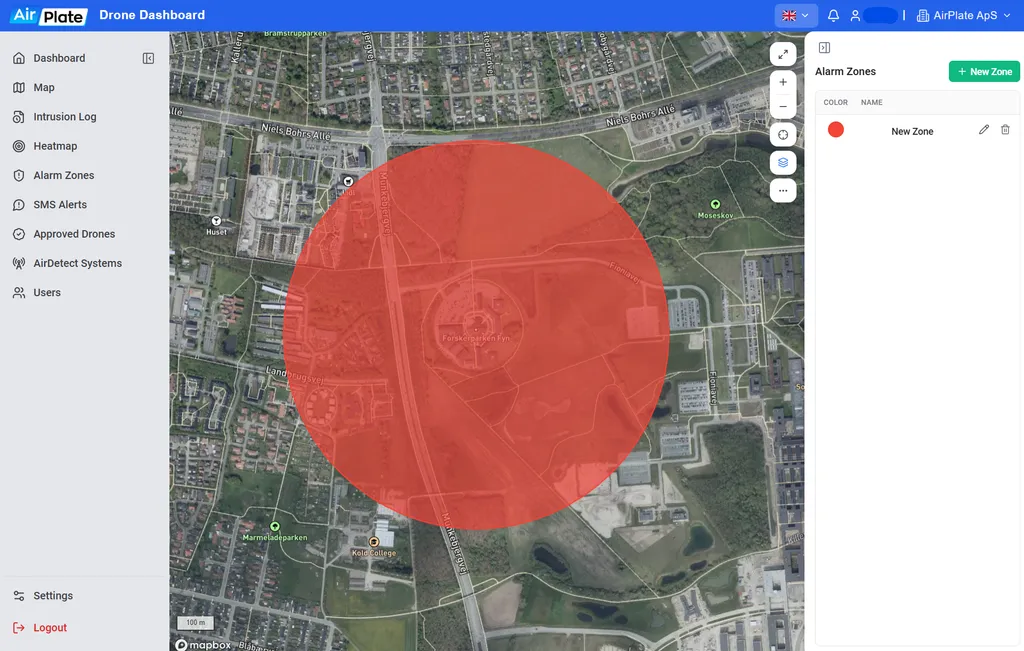Delete New Zone with trash icon
The image size is (1024, 651).
[1005, 130]
